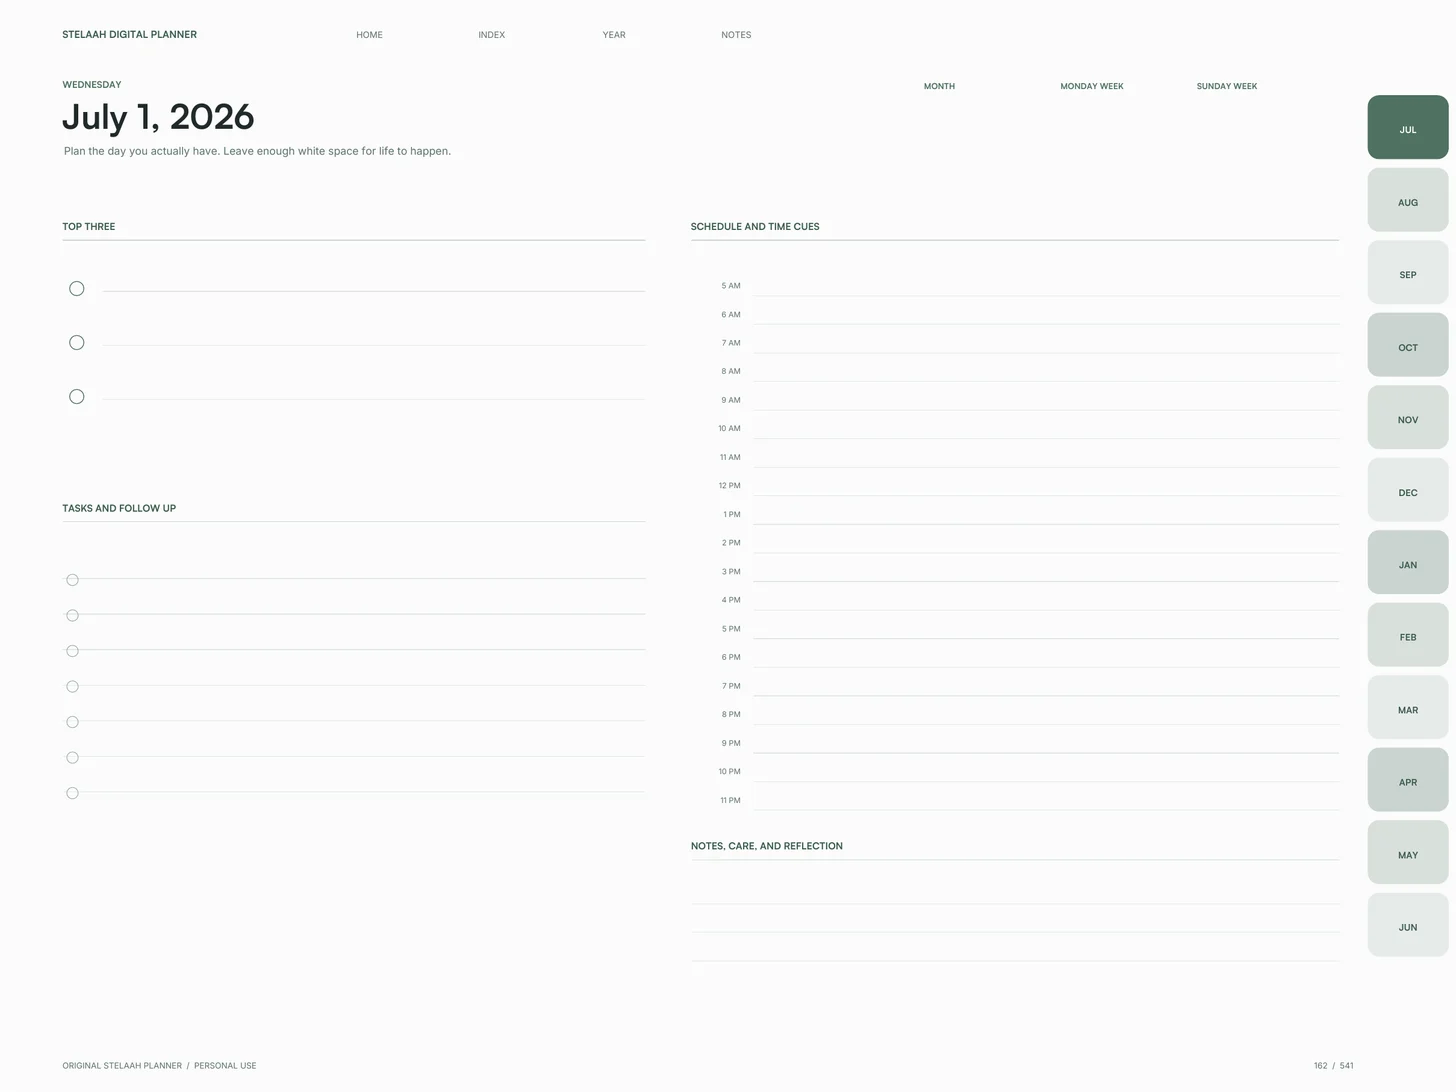Switch to the DEC month tab
Image resolution: width=1456 pixels, height=1092 pixels.
click(x=1407, y=490)
